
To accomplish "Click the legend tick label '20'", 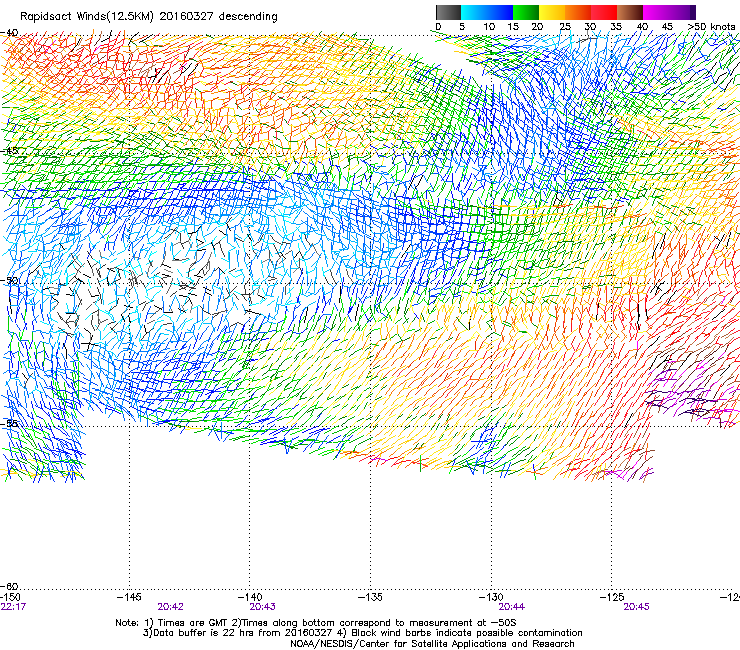I will (x=537, y=27).
